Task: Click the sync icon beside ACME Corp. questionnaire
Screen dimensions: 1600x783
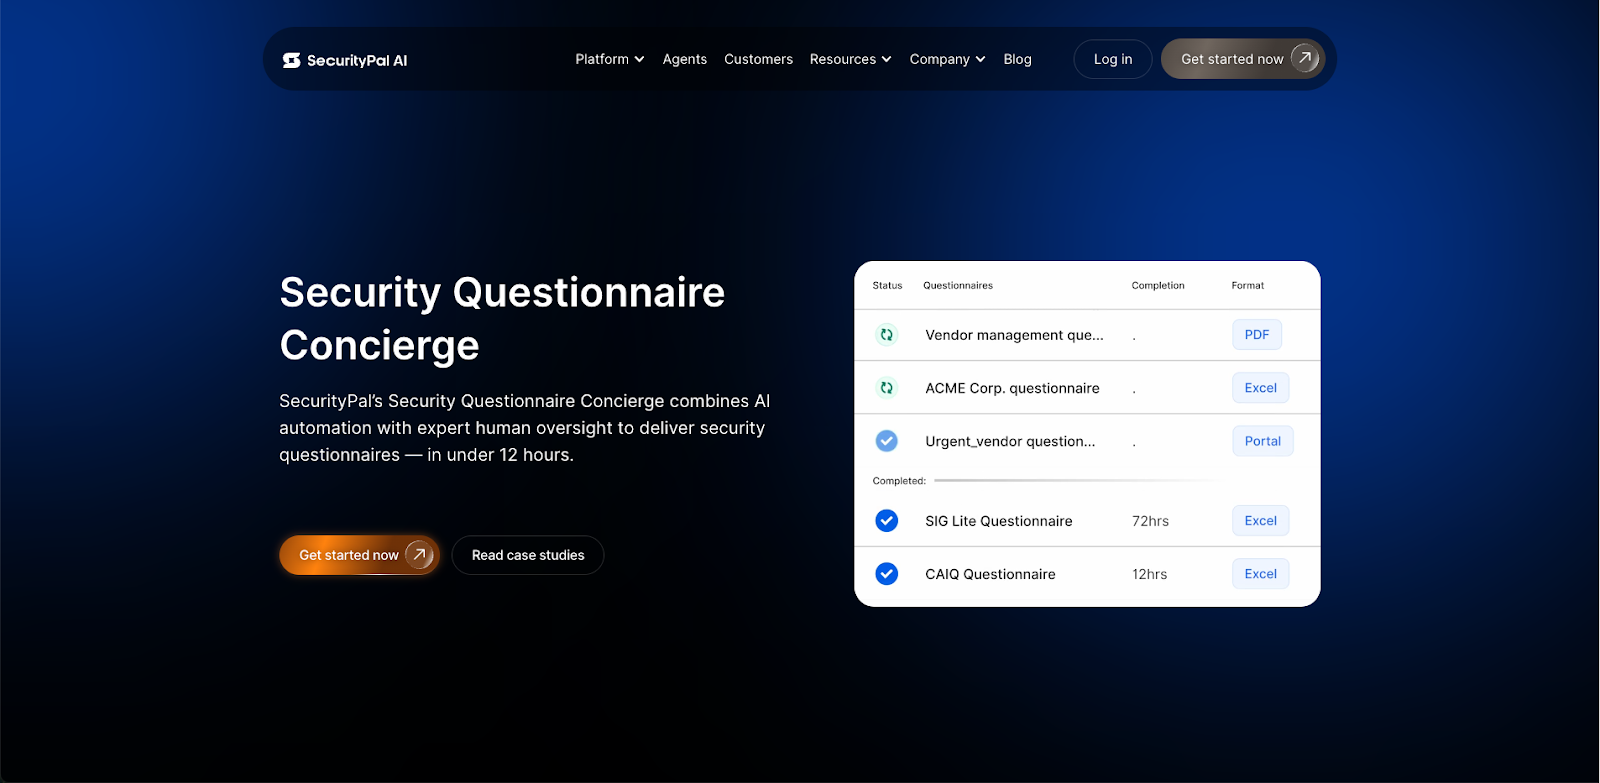Action: (x=886, y=388)
